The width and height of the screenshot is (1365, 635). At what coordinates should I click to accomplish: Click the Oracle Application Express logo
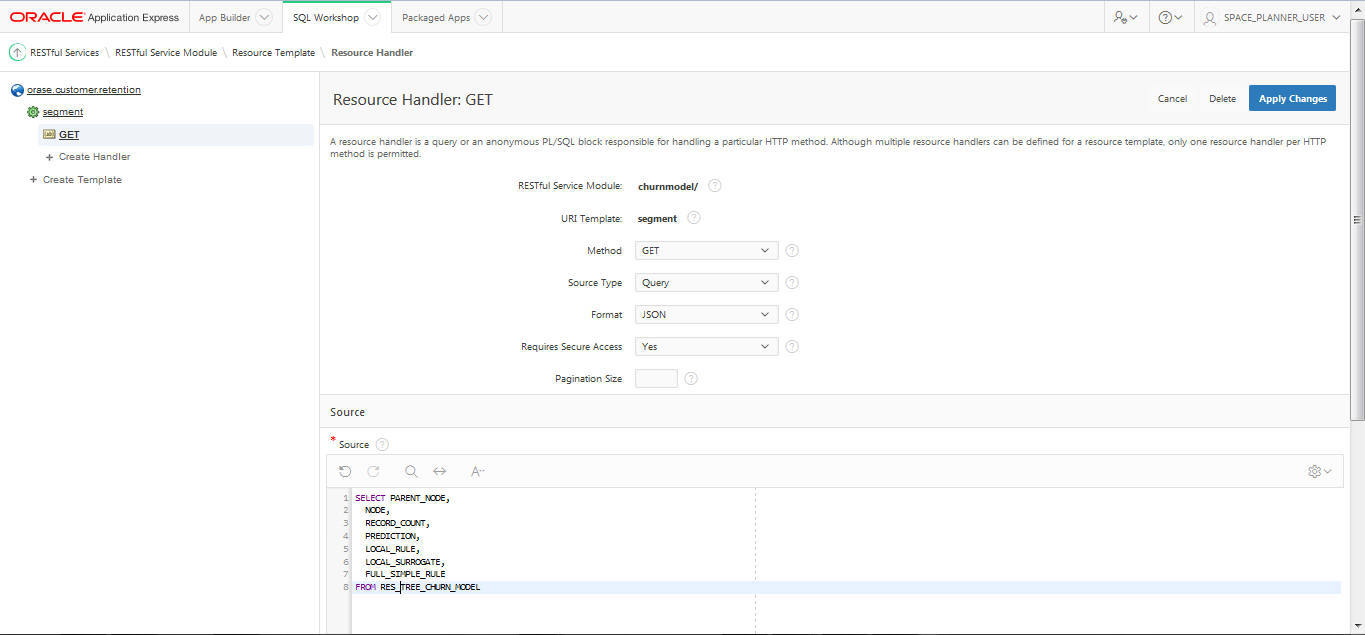pyautogui.click(x=94, y=17)
